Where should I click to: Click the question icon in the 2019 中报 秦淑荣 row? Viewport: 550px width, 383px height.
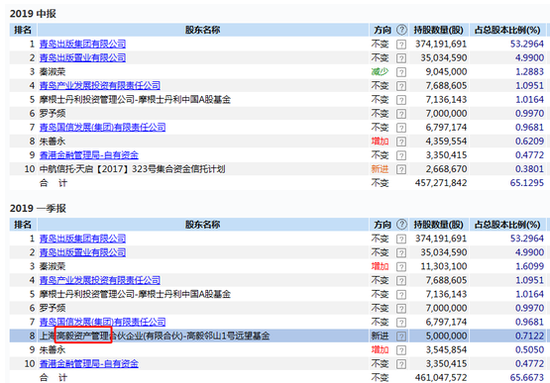[401, 72]
